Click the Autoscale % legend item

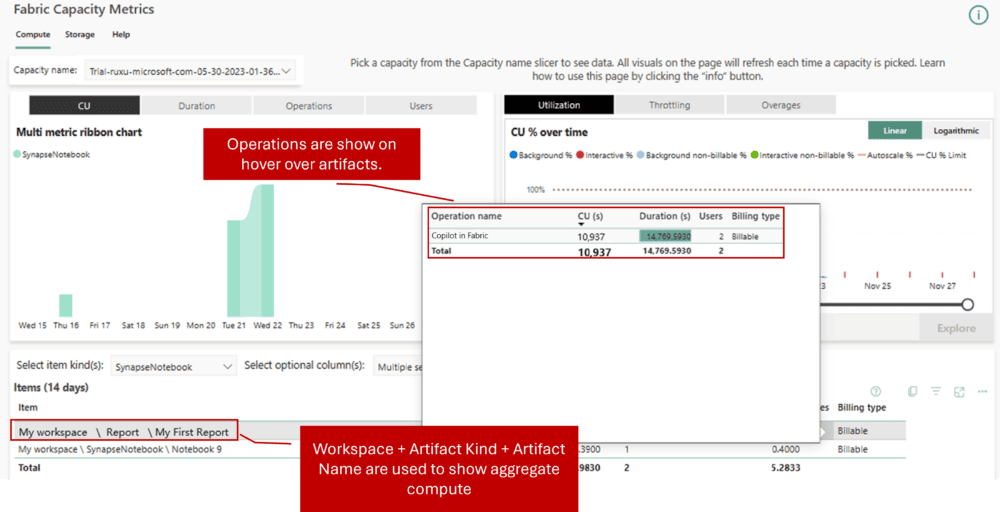[885, 155]
